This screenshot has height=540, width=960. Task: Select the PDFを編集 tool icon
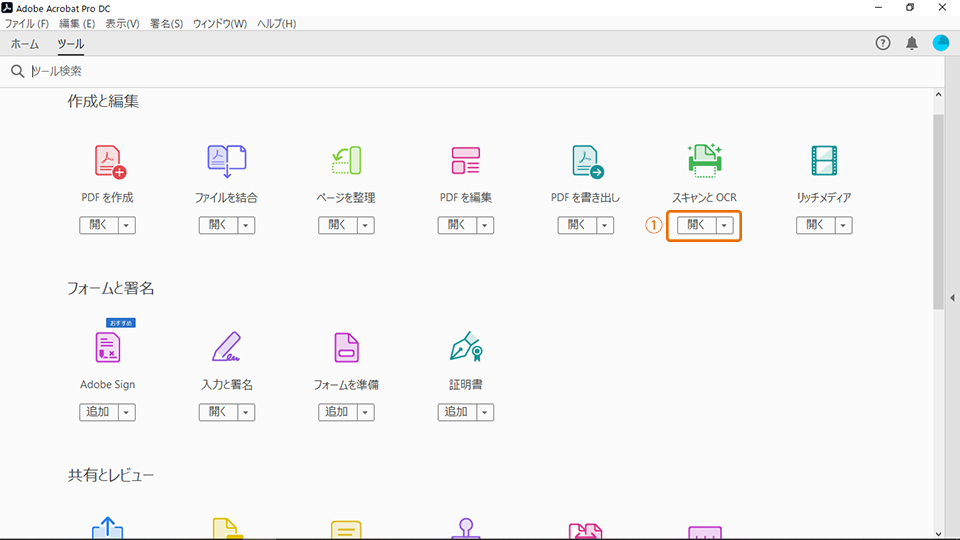(x=466, y=161)
